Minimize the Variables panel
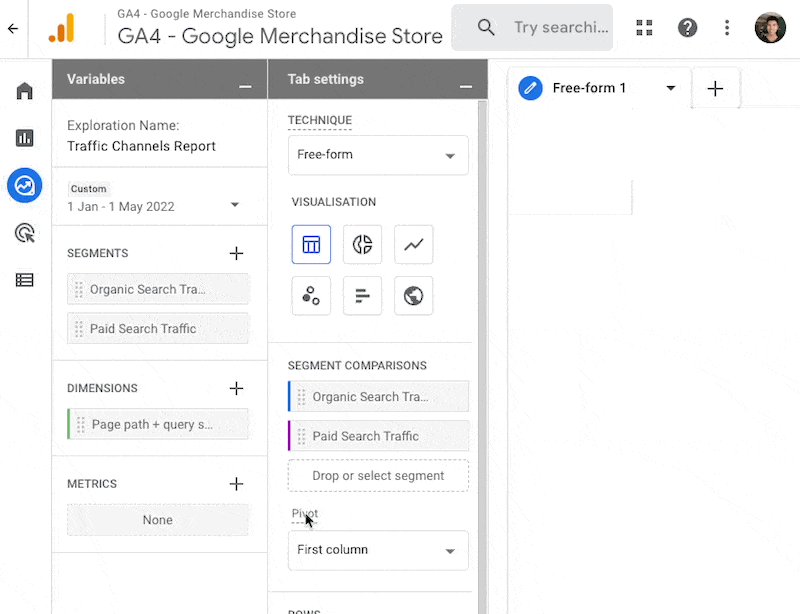The image size is (800, 614). pyautogui.click(x=245, y=87)
